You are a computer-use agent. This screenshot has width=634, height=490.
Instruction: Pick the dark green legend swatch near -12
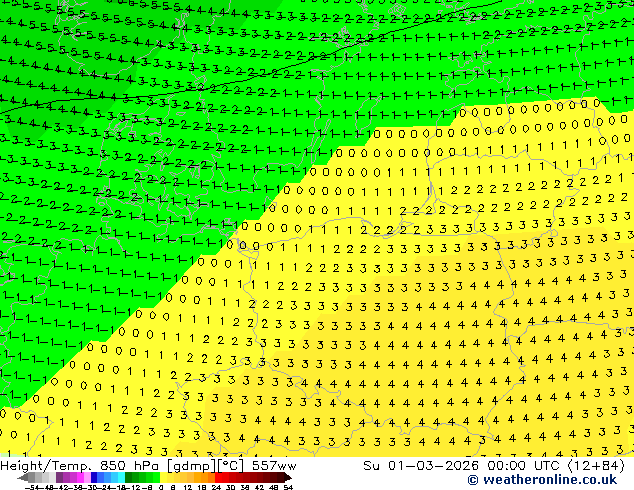point(129,478)
